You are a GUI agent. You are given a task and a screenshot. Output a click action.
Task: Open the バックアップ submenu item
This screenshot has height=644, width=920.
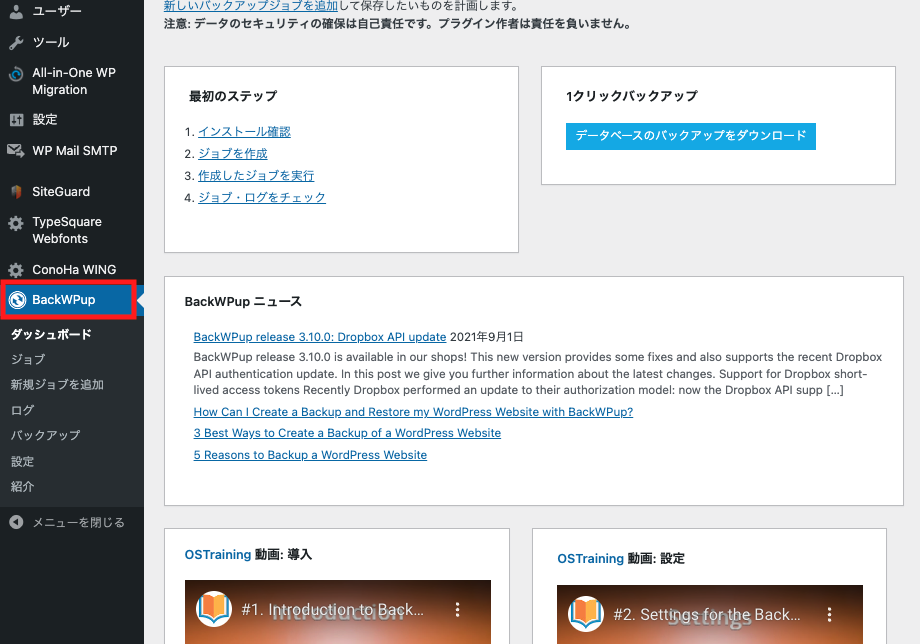45,435
